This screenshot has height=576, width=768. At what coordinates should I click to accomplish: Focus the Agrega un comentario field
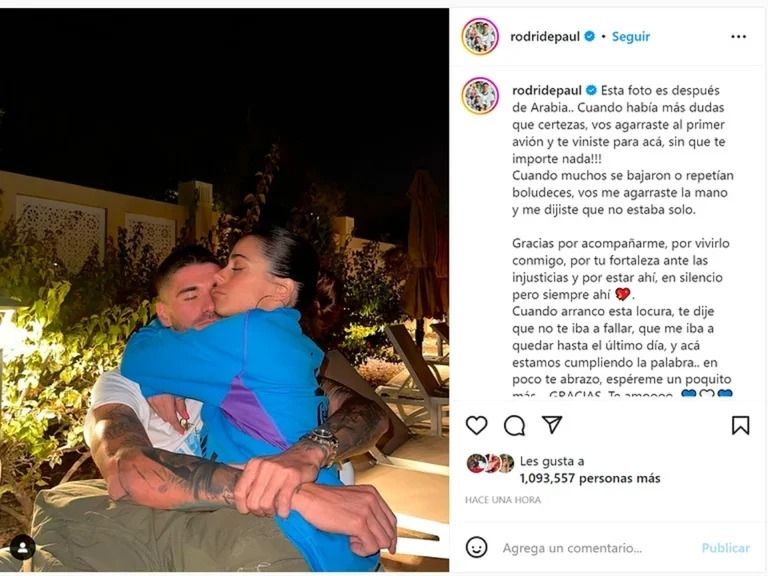click(x=572, y=548)
